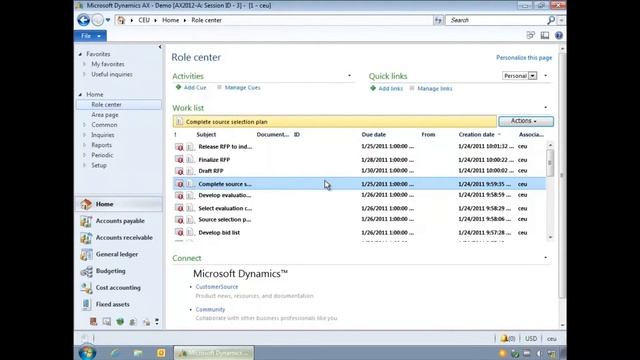This screenshot has height=360, width=640.
Task: Click the Help question mark icon
Action: (559, 36)
